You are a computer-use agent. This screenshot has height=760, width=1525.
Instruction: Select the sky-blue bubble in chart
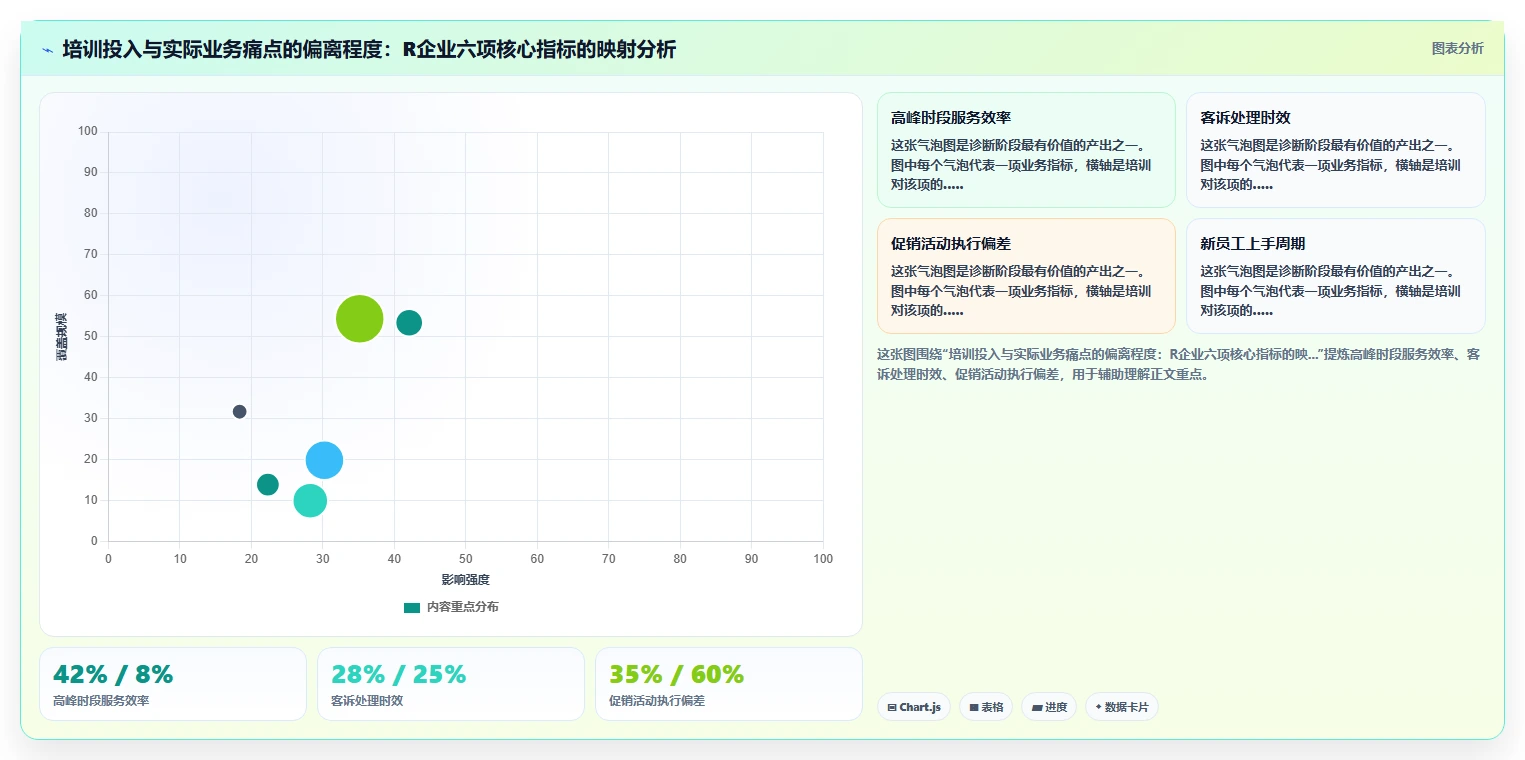point(324,460)
